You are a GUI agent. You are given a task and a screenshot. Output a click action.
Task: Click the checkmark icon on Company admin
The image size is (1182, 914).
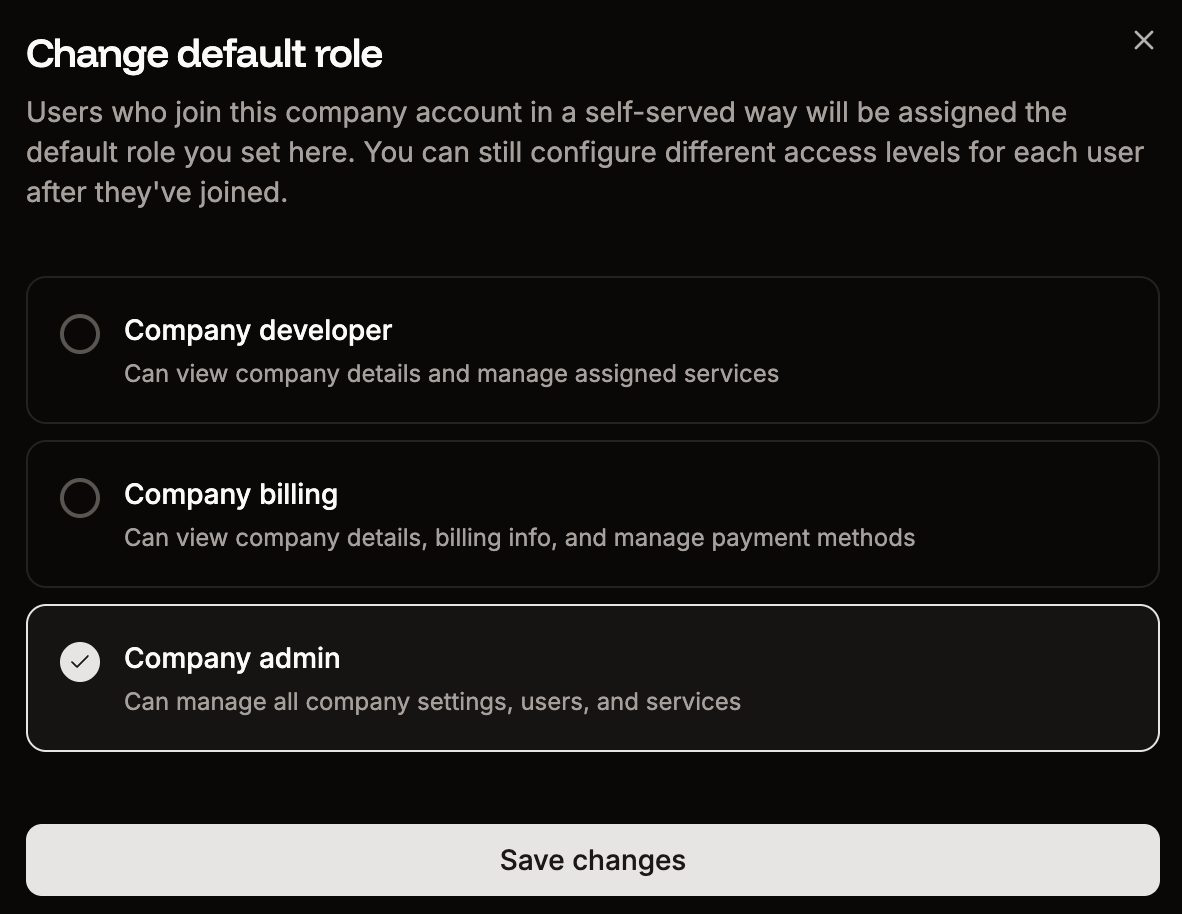[x=80, y=661]
